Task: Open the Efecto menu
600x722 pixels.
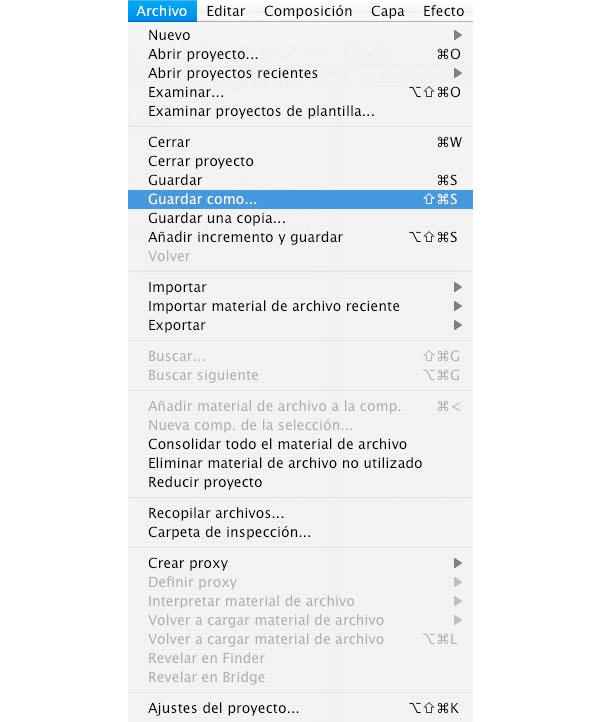Action: click(443, 11)
